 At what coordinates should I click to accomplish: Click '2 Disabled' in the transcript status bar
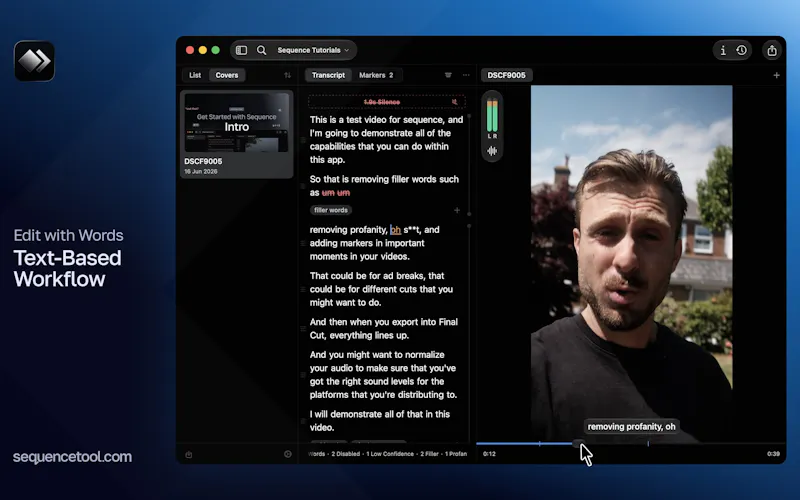click(345, 454)
